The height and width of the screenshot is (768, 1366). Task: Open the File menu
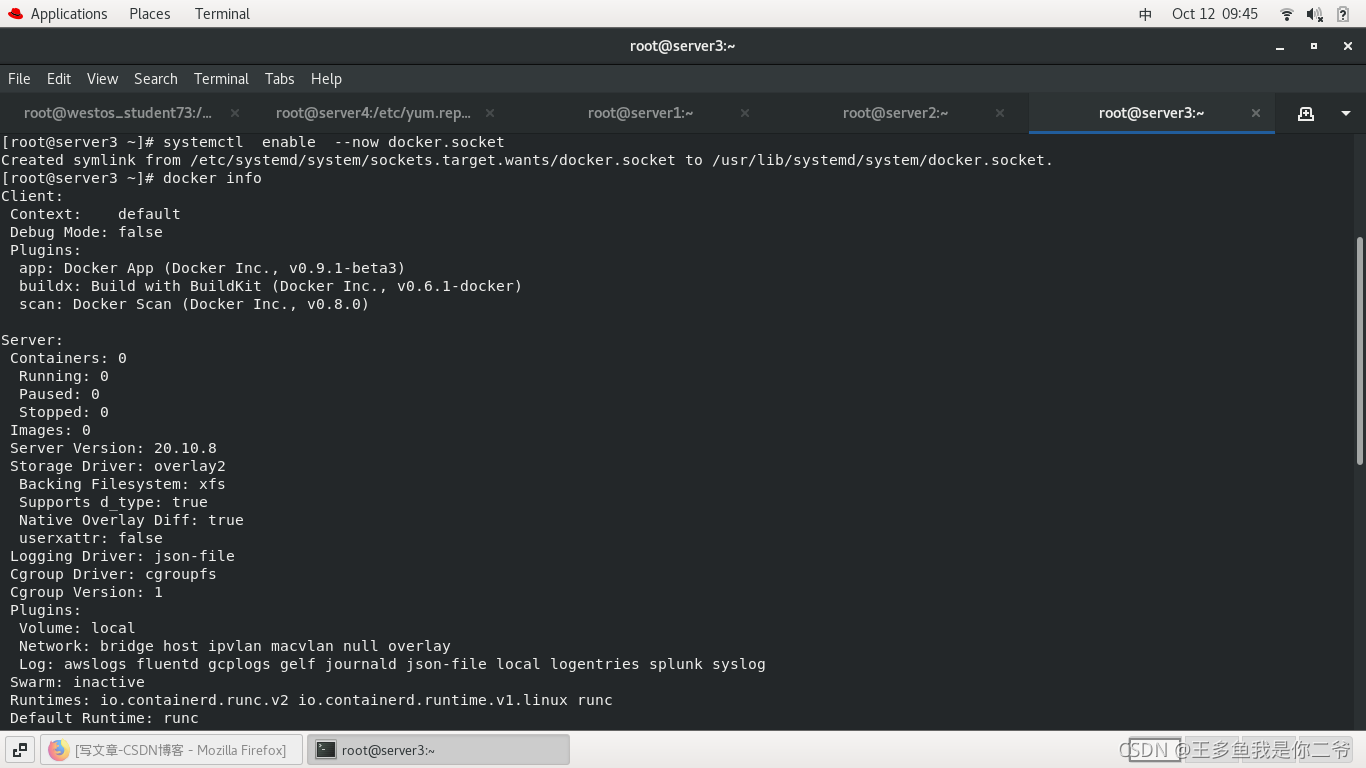[x=19, y=79]
